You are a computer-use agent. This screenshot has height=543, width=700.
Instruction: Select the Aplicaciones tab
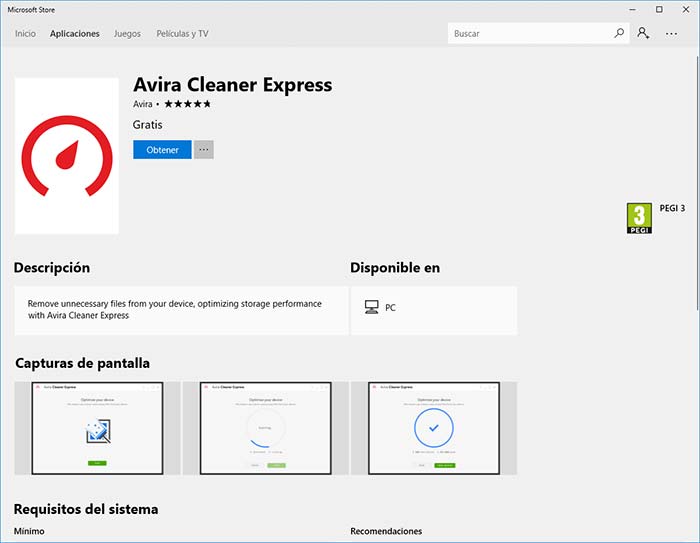pos(75,33)
